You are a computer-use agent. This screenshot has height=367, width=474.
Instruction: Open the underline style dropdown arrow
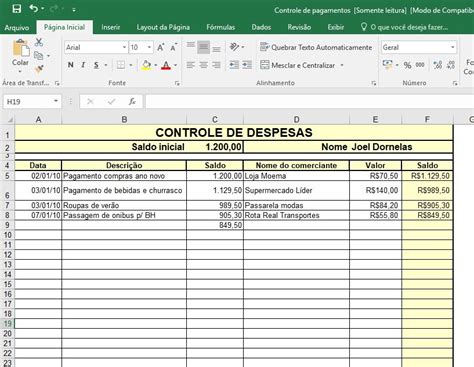point(106,65)
